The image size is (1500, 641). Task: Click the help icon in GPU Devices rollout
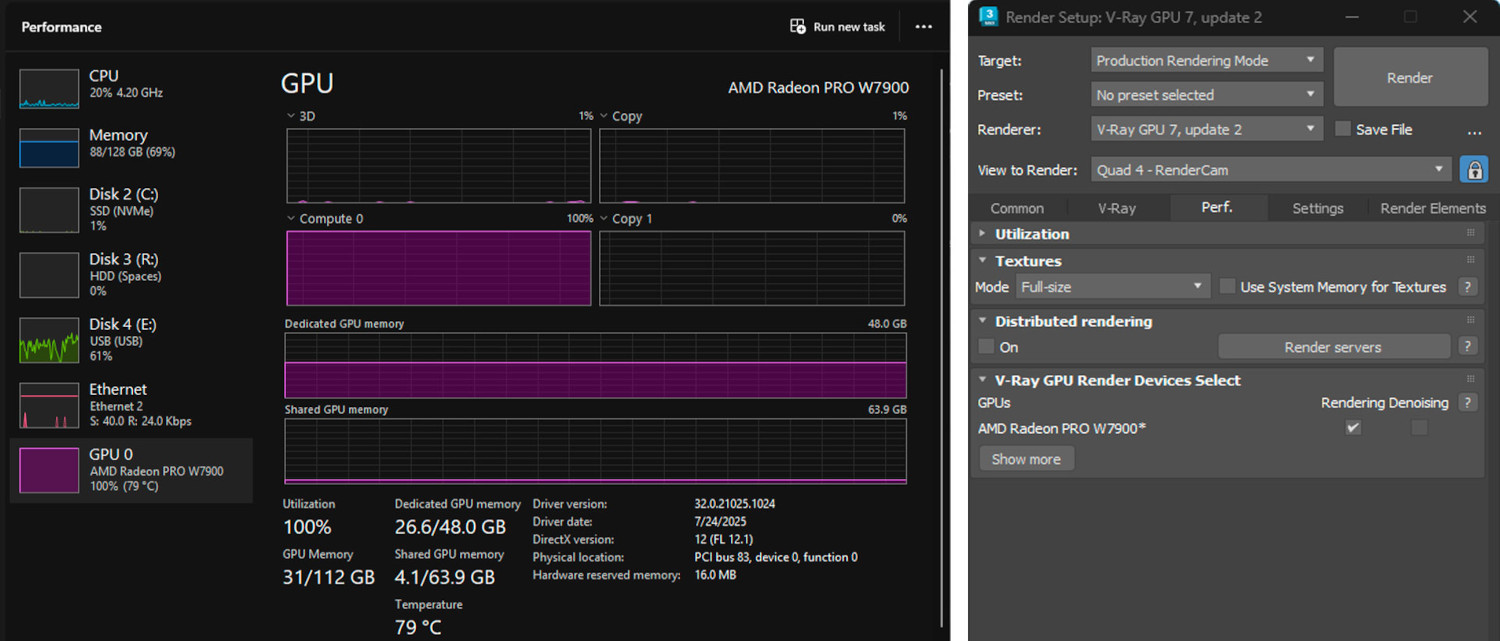click(x=1467, y=402)
